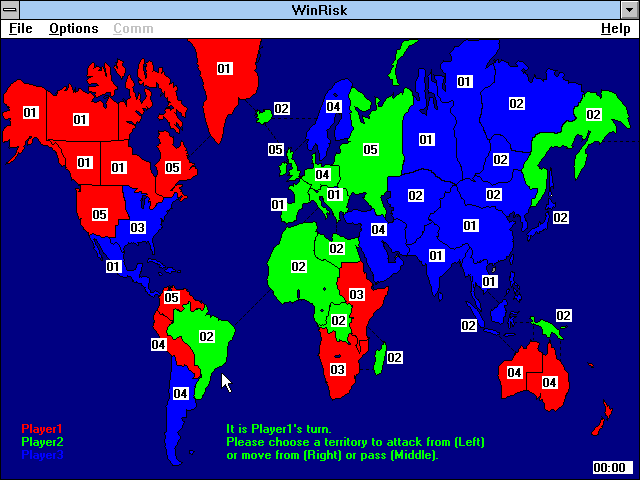Select Egypt territory labeled 02
This screenshot has height=480, width=640.
(337, 248)
